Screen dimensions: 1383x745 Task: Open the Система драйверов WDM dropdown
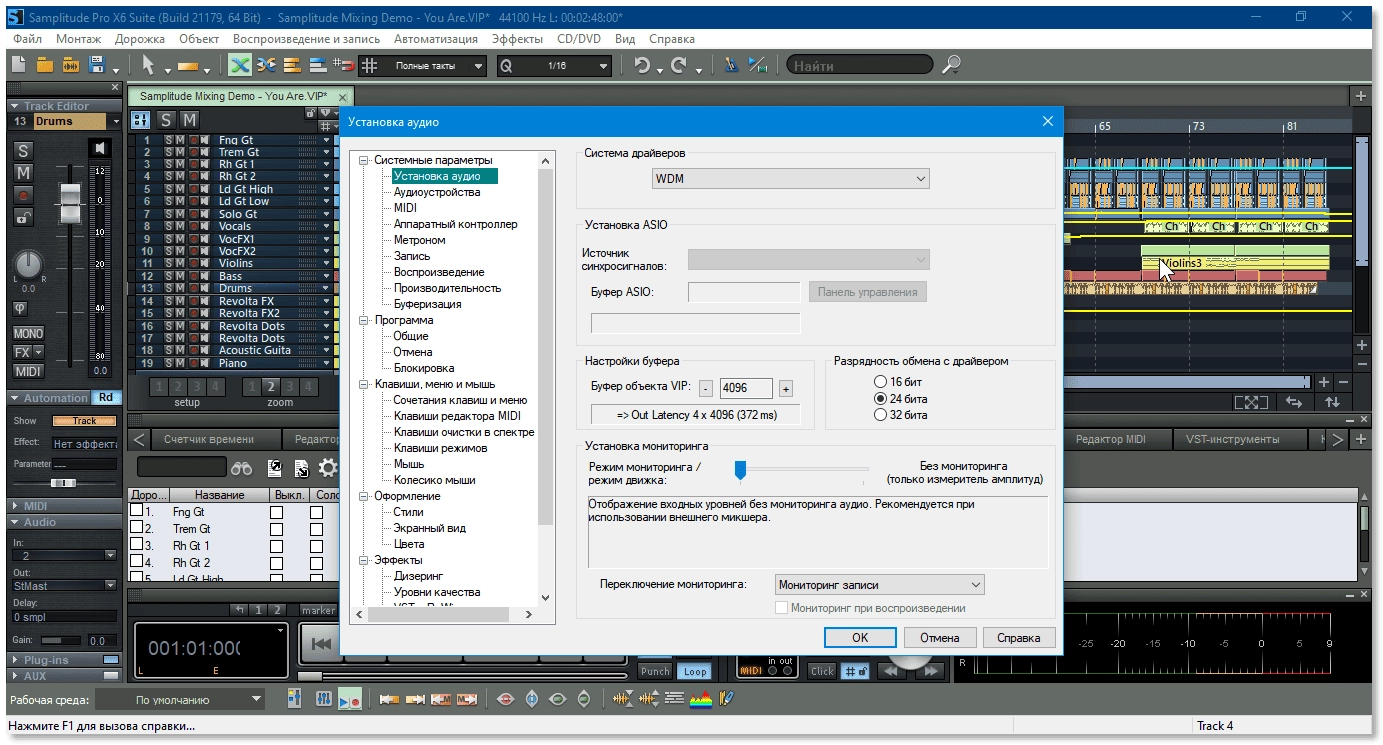(x=789, y=179)
